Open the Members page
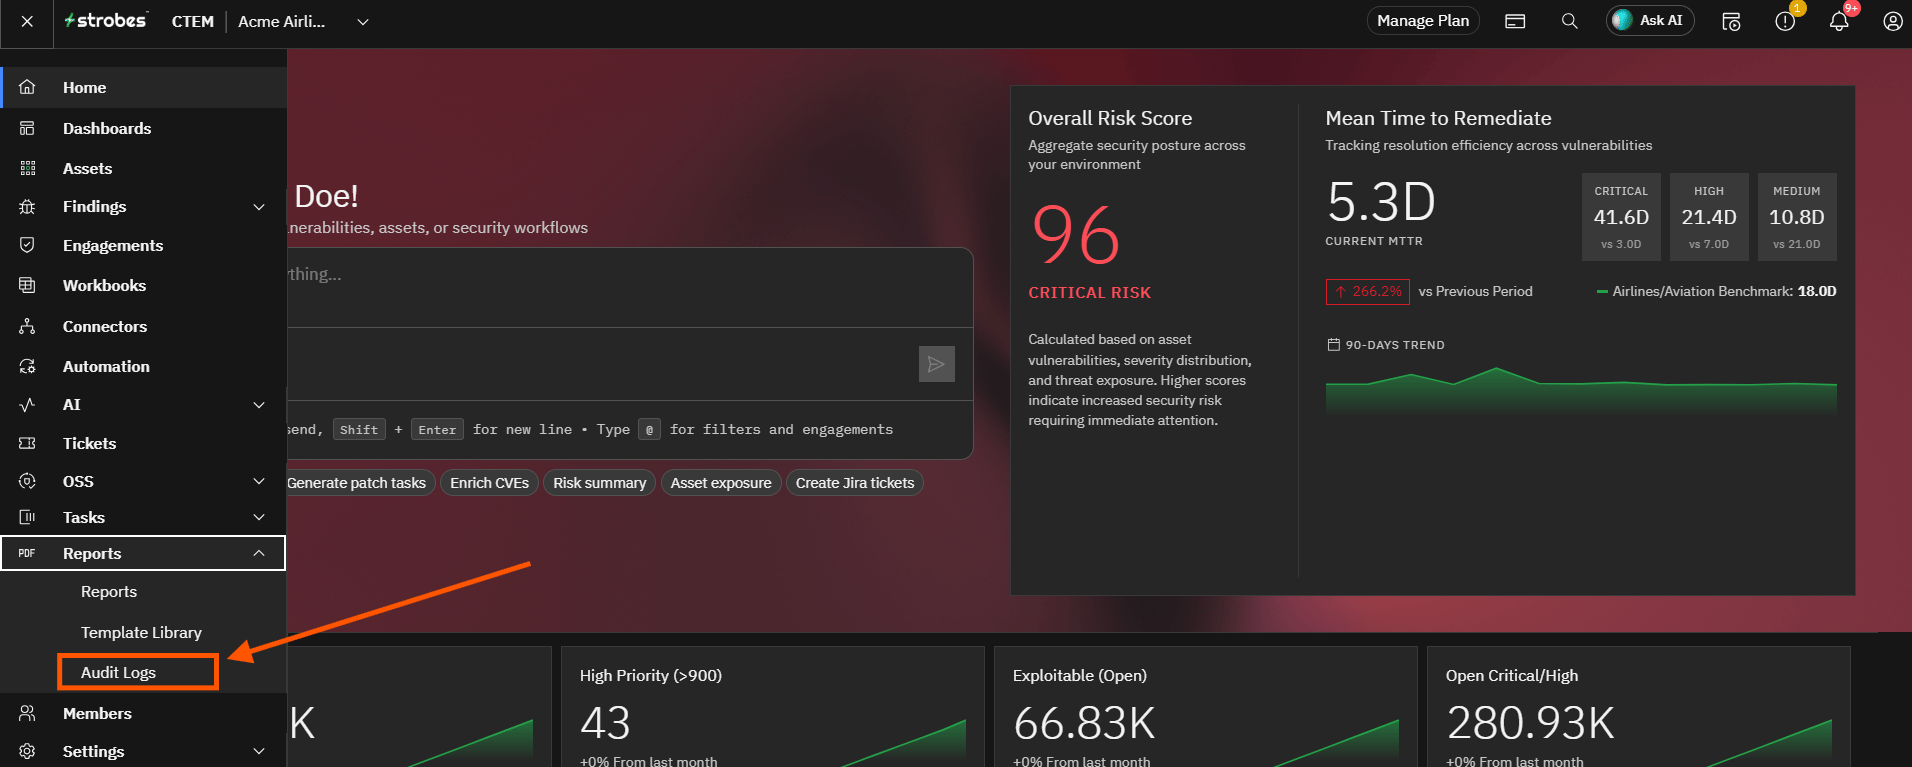Viewport: 1912px width, 767px height. (144, 713)
